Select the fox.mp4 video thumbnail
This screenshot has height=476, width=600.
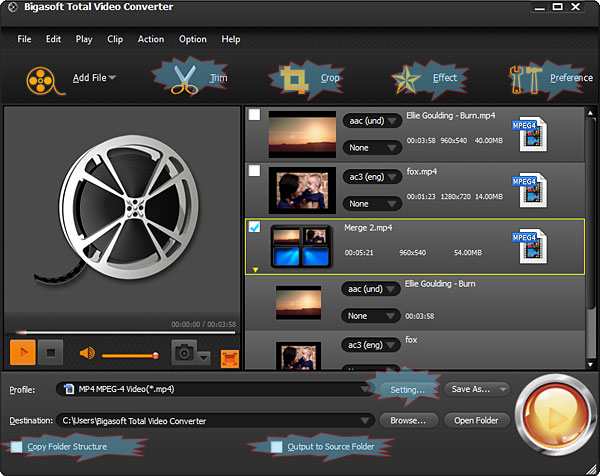click(x=302, y=190)
